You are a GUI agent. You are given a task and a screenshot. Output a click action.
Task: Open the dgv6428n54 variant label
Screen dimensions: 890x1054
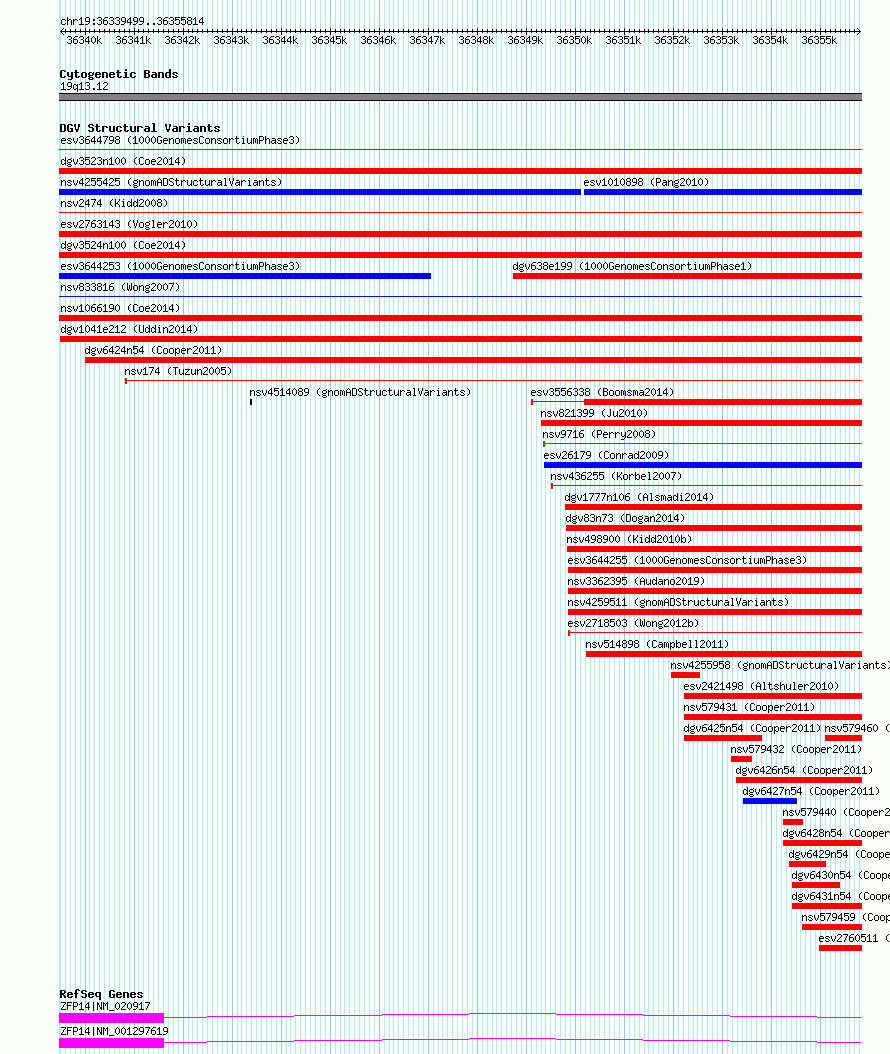(836, 834)
